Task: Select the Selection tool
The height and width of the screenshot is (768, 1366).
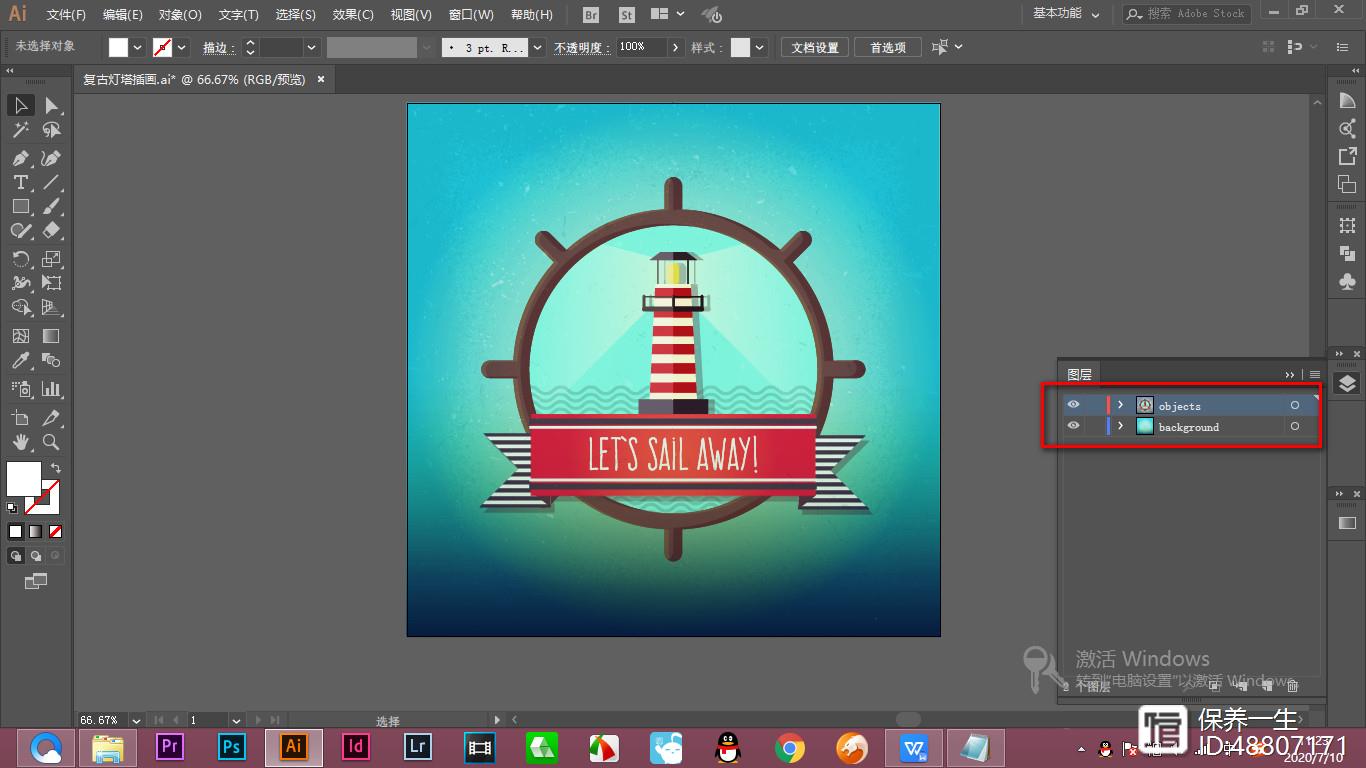Action: tap(20, 105)
